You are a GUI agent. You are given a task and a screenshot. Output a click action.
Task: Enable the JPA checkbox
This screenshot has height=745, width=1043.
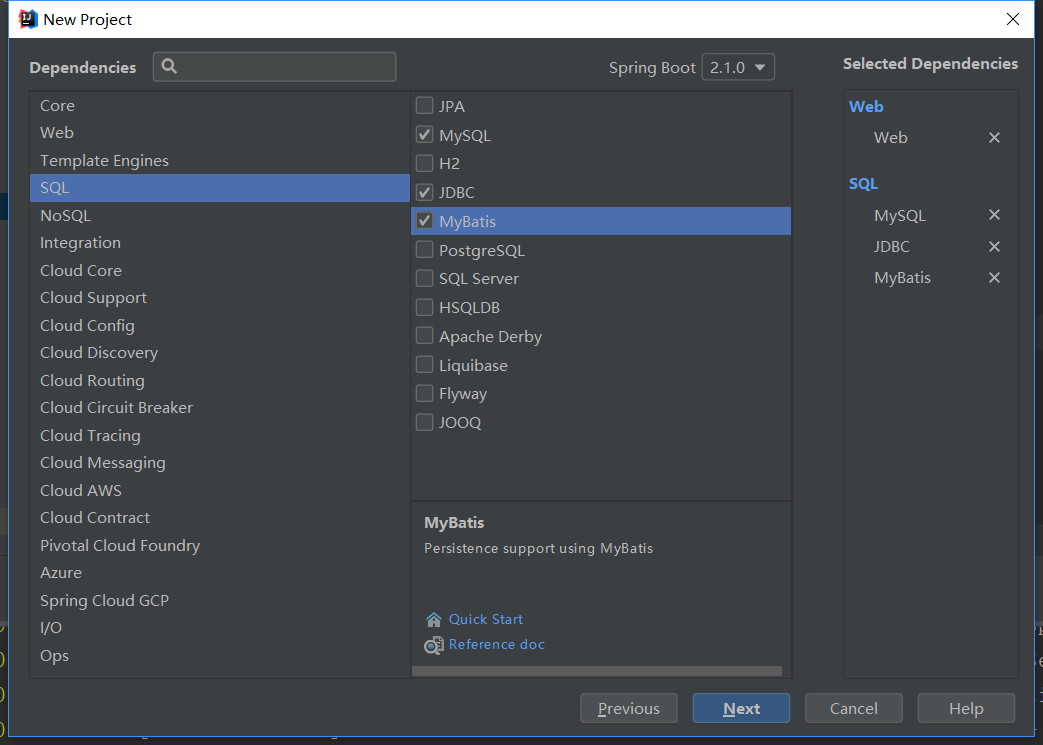tap(424, 105)
